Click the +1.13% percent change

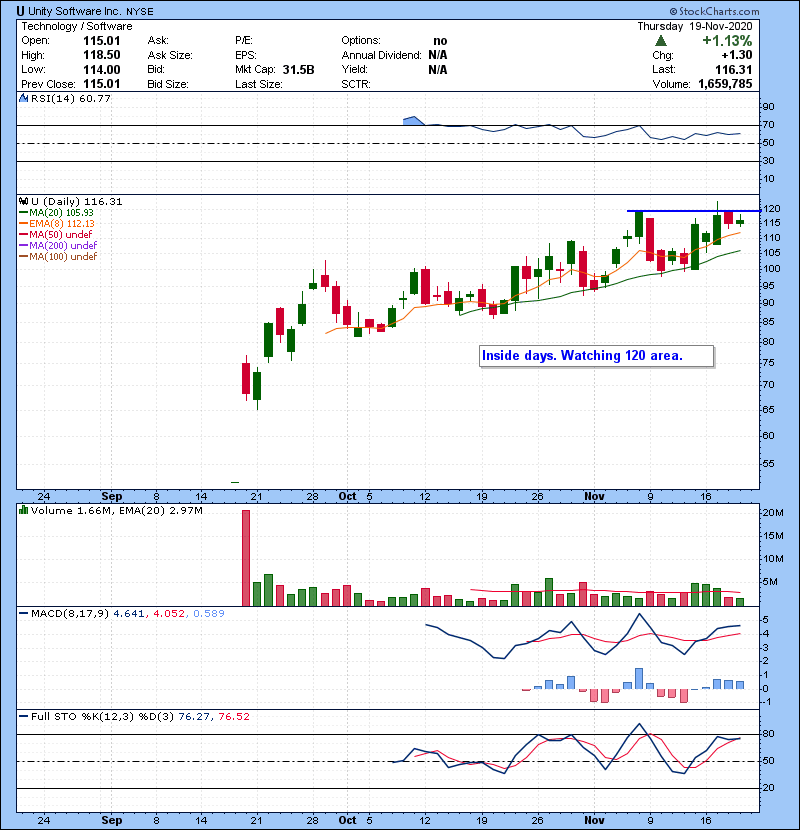(727, 41)
